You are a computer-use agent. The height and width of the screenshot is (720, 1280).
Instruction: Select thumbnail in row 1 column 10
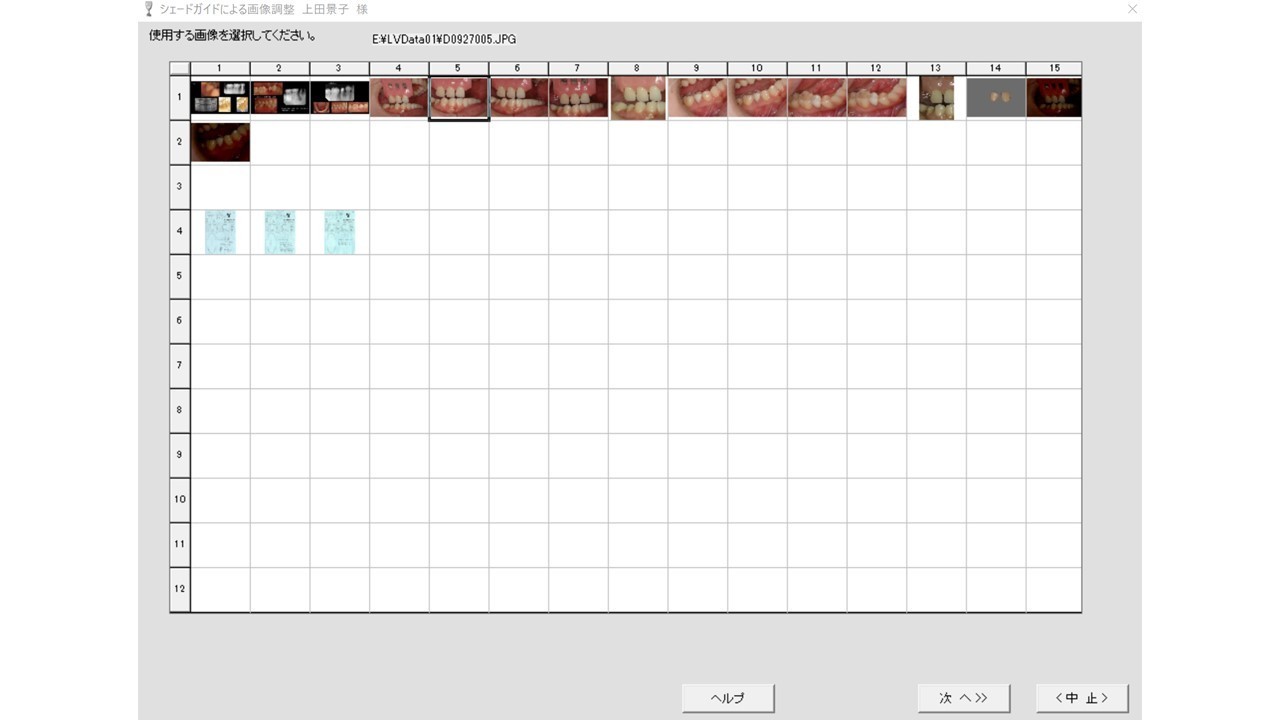(x=757, y=98)
